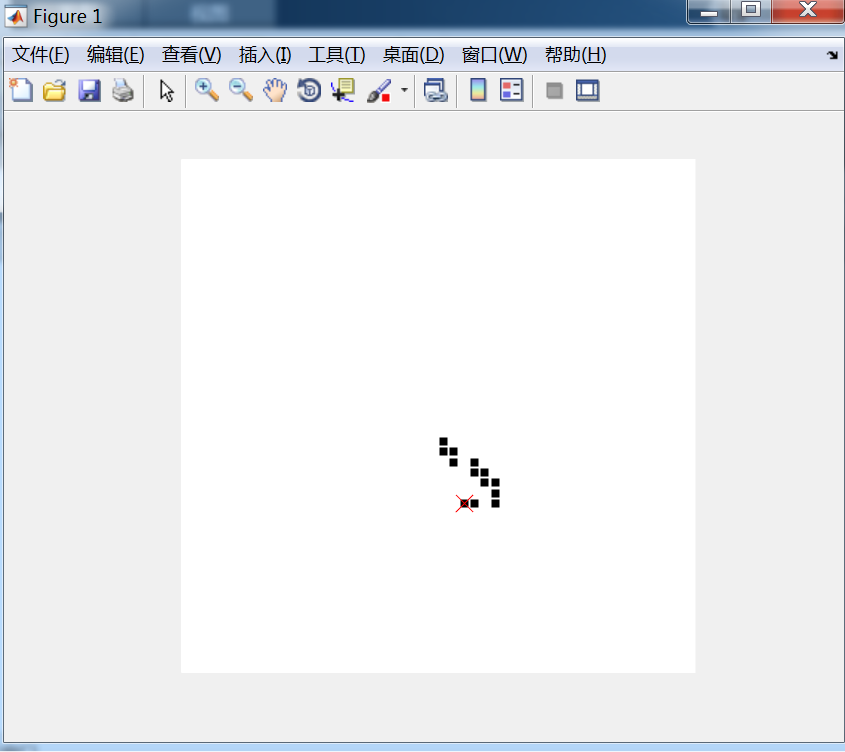This screenshot has width=845, height=752.
Task: Open the 工具(T) menu
Action: (336, 55)
